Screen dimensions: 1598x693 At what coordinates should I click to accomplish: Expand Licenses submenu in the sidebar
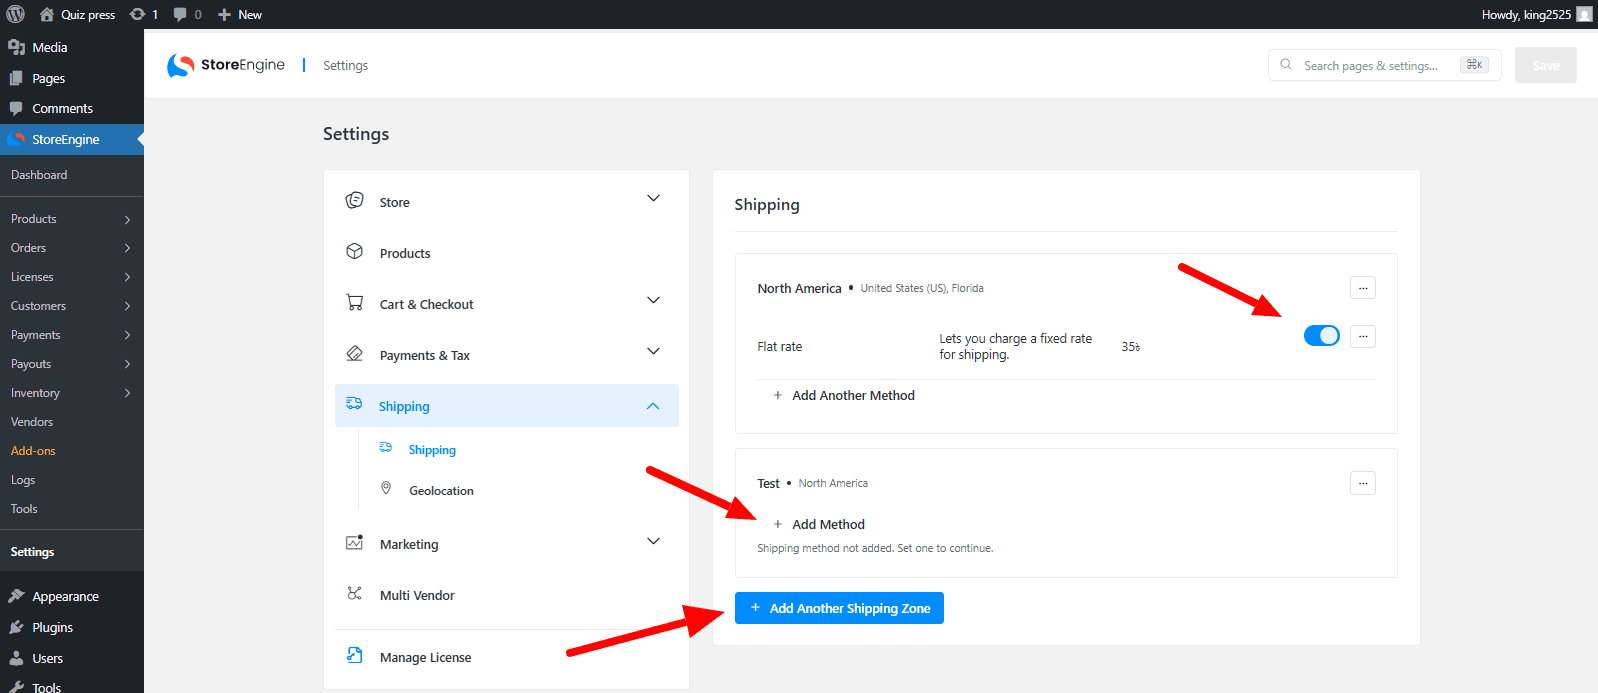(x=72, y=277)
